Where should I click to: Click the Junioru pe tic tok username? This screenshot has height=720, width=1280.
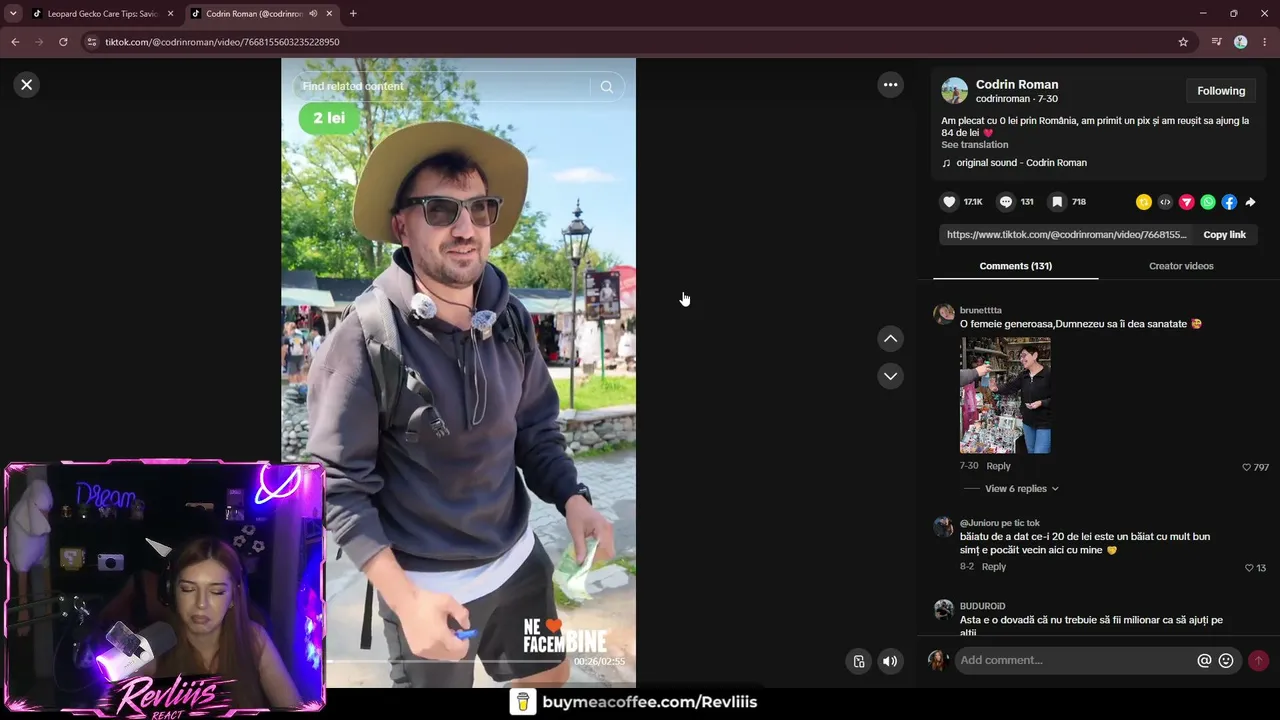point(1000,523)
